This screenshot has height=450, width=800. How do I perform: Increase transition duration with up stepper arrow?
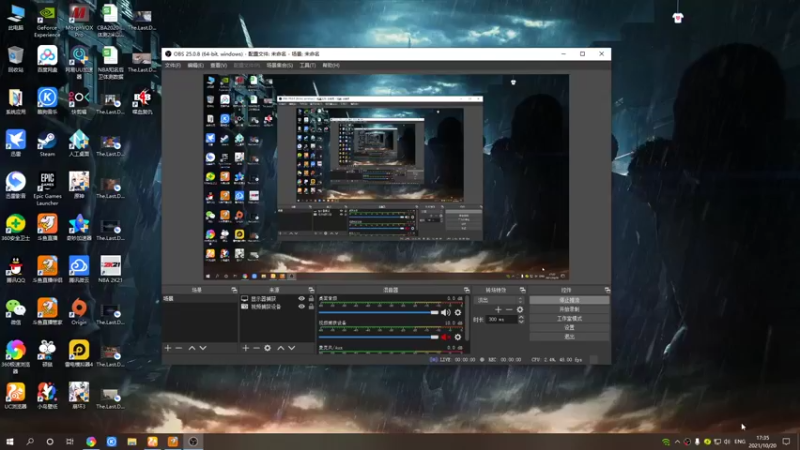[521, 317]
